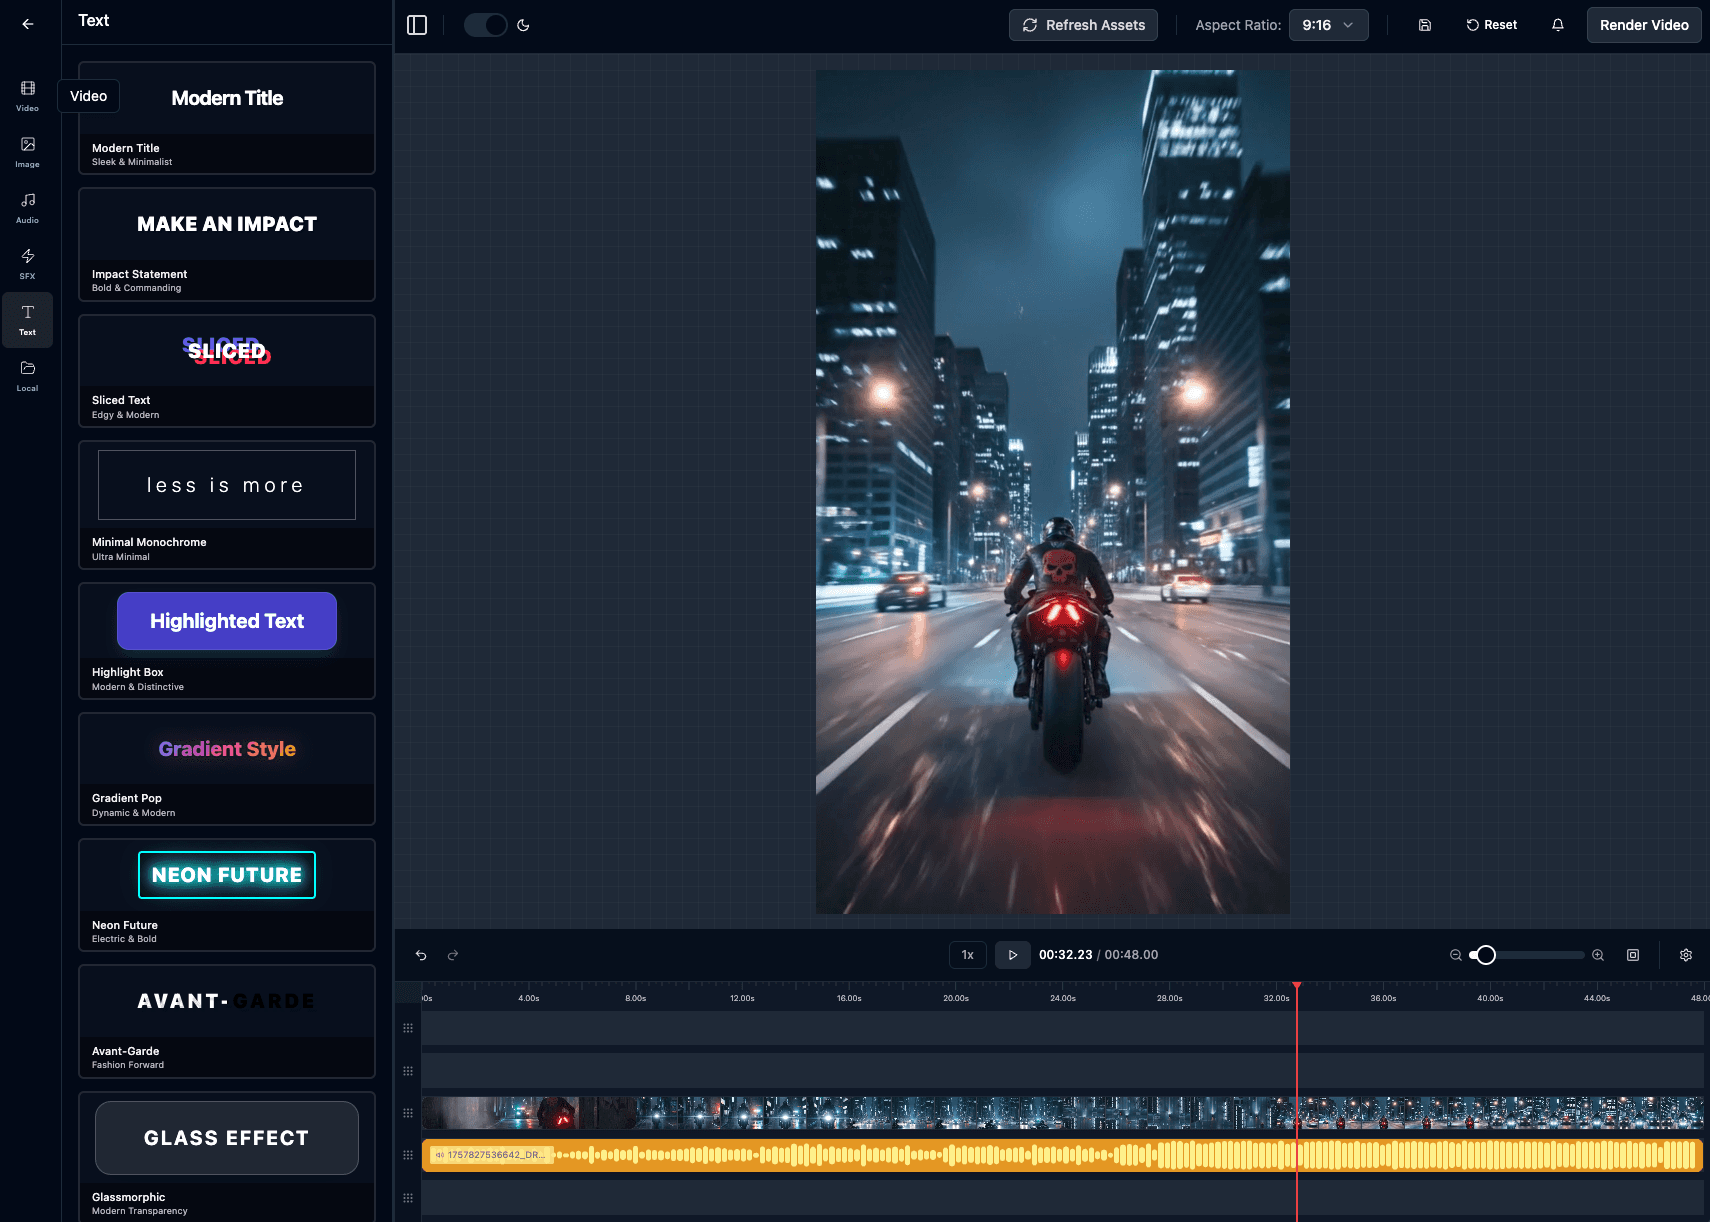The height and width of the screenshot is (1222, 1710).
Task: Toggle dark mode switch
Action: click(x=486, y=25)
